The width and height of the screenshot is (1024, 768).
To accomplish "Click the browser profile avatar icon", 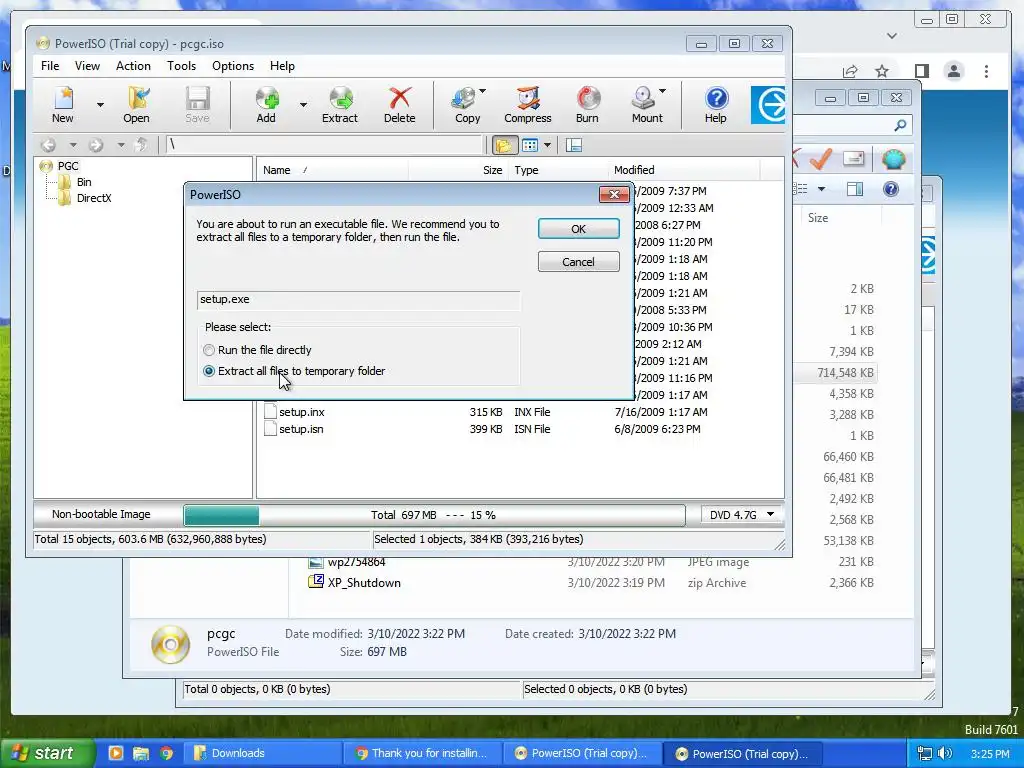I will (954, 71).
